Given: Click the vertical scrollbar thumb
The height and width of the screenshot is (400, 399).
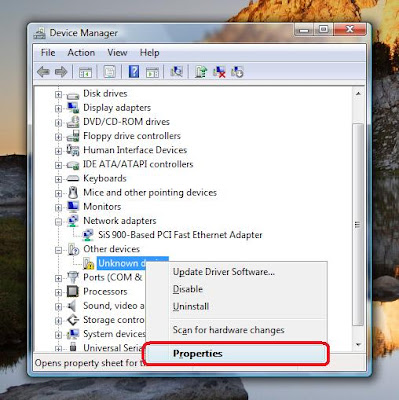Looking at the screenshot, I should pyautogui.click(x=358, y=224).
